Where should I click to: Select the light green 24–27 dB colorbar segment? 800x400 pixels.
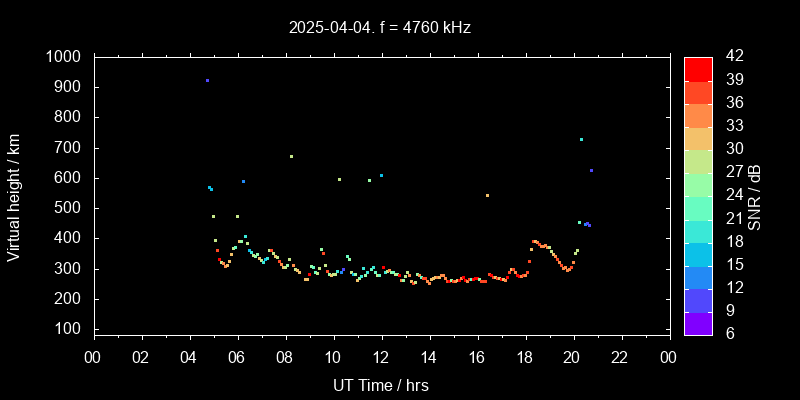click(698, 184)
